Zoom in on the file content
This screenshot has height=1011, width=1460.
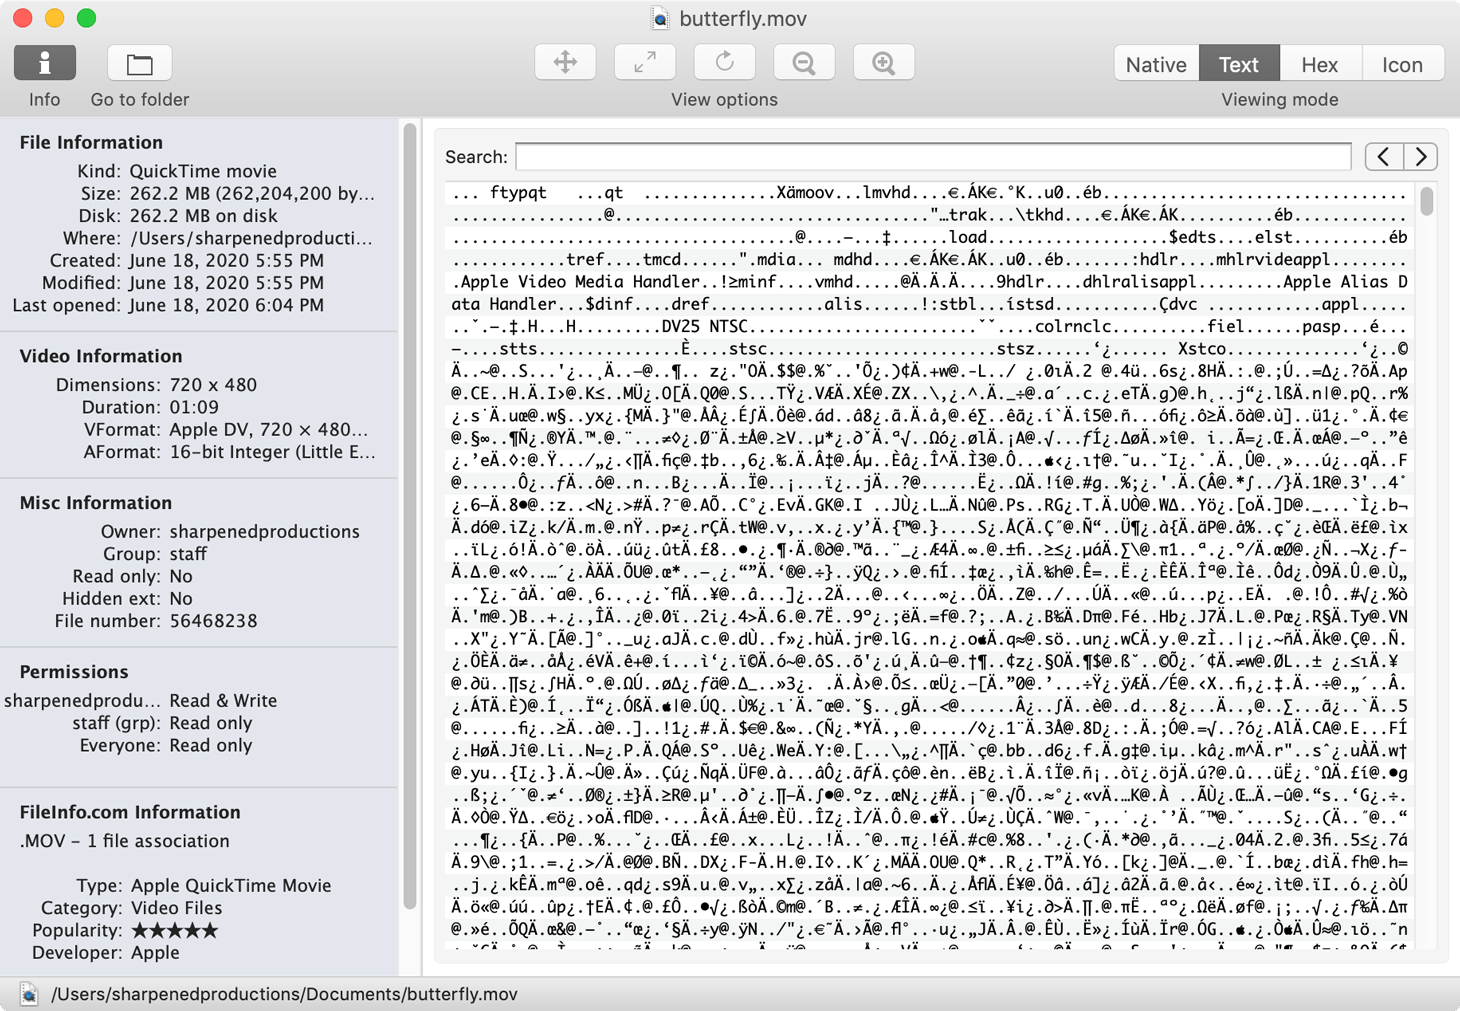pyautogui.click(x=883, y=61)
